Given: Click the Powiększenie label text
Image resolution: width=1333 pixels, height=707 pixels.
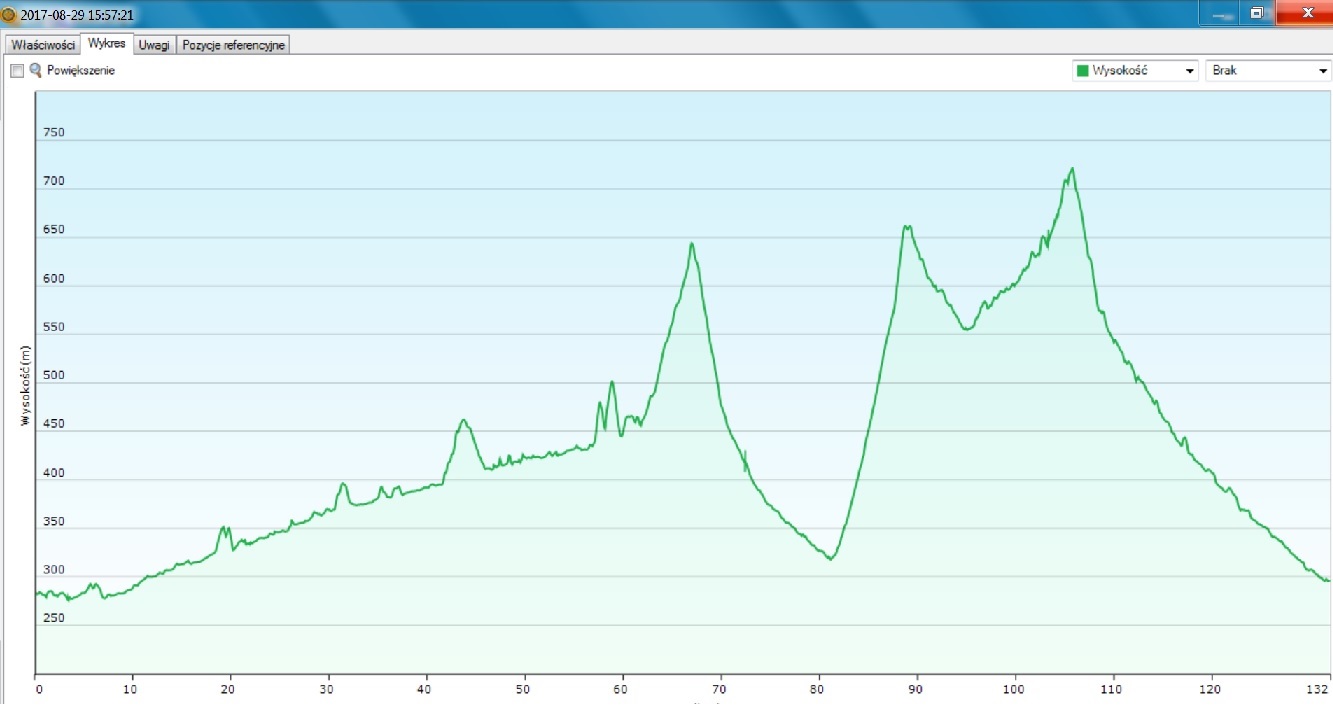Looking at the screenshot, I should point(81,71).
